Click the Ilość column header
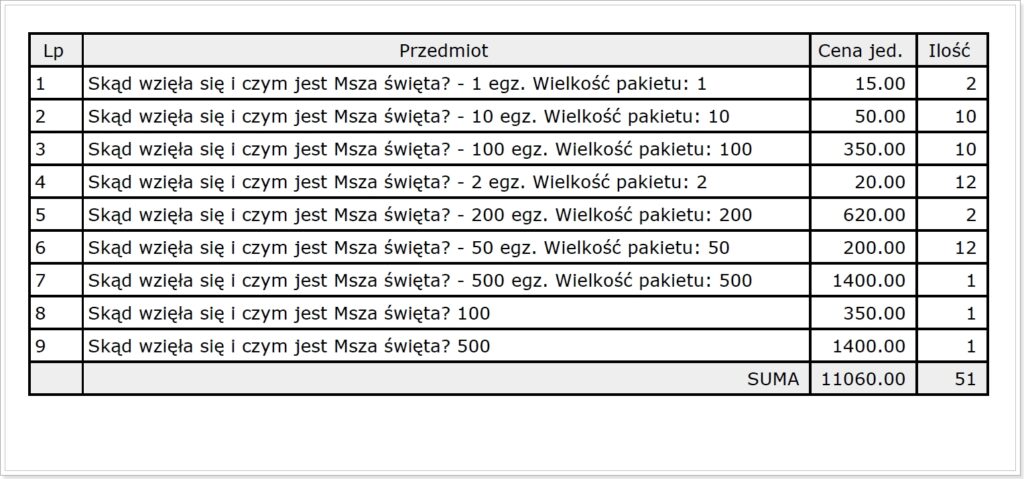Image resolution: width=1024 pixels, height=479 pixels. coord(952,50)
